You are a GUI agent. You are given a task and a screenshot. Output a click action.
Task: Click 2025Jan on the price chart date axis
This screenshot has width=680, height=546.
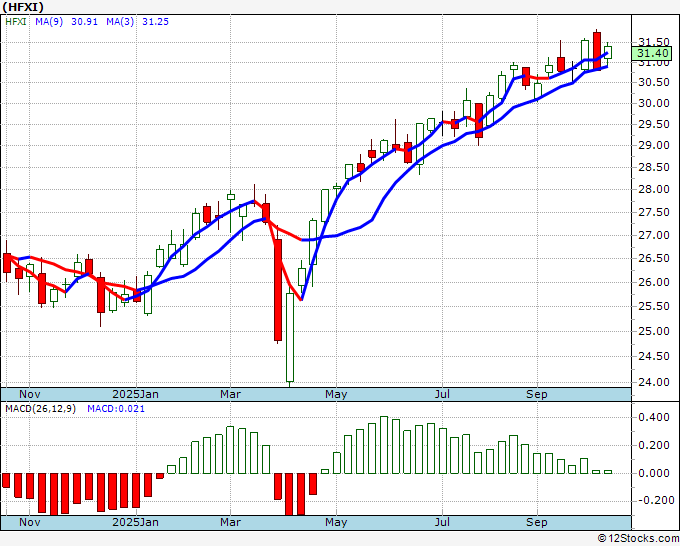(x=135, y=394)
